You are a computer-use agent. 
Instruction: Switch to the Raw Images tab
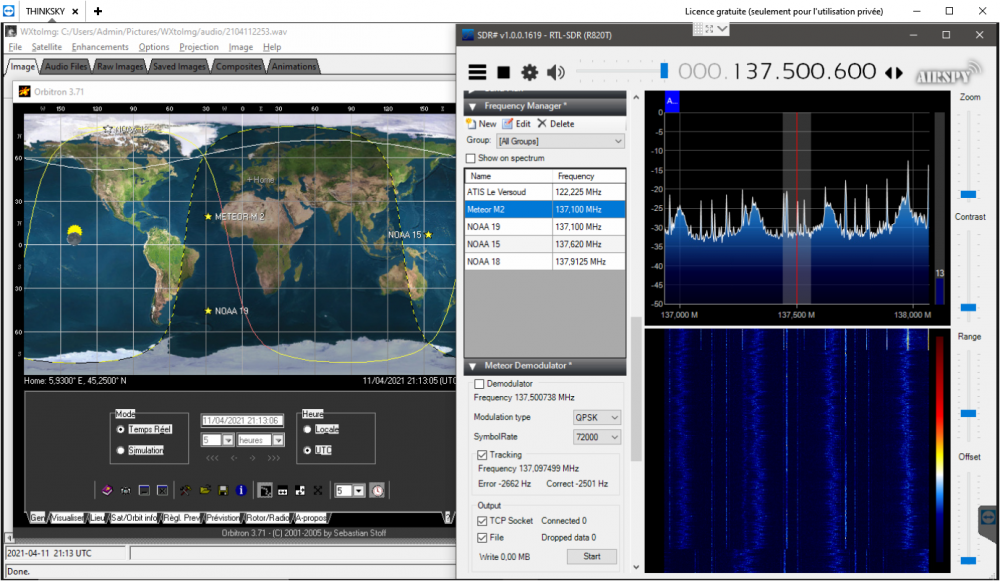pyautogui.click(x=120, y=66)
